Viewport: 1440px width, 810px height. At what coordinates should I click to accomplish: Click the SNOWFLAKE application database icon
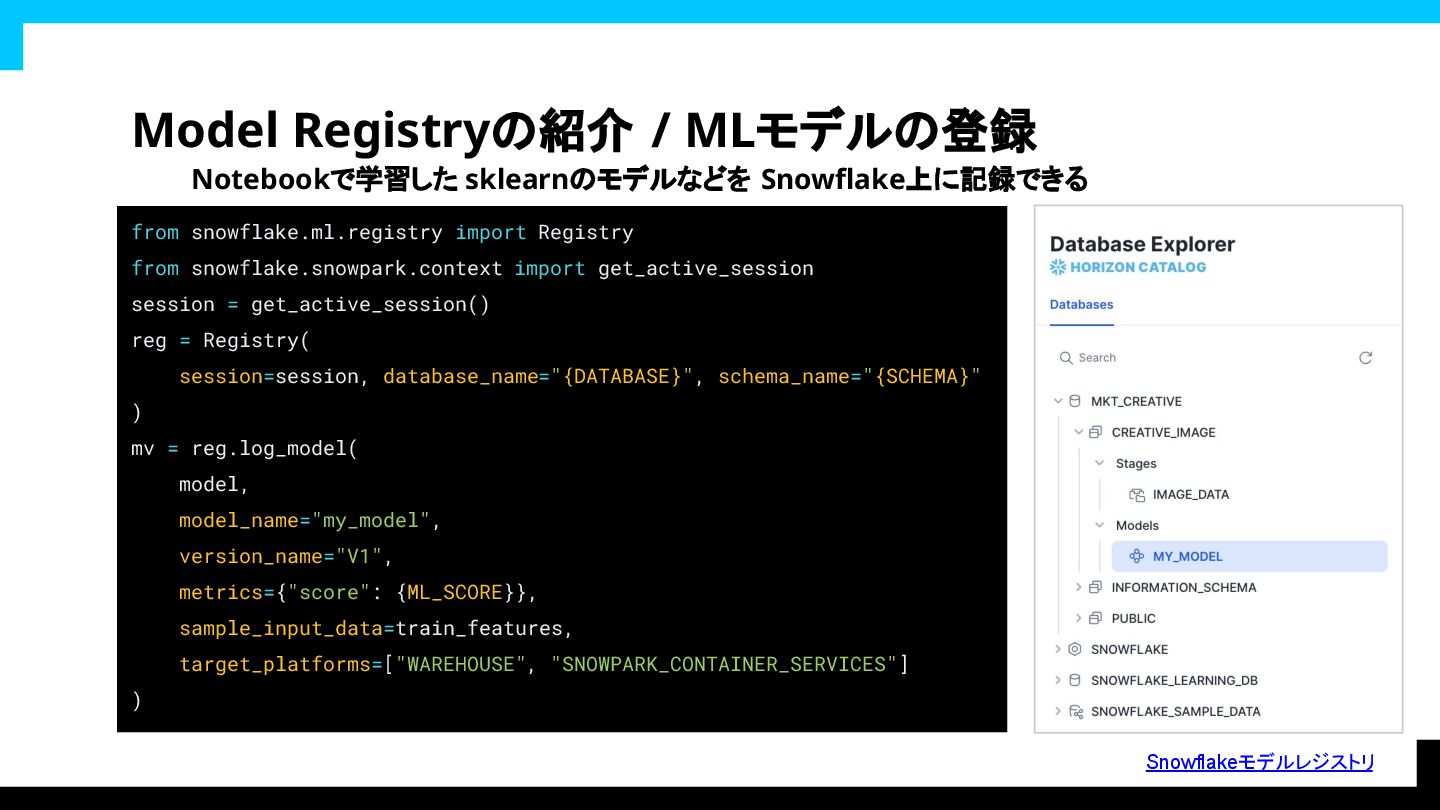coord(1075,649)
